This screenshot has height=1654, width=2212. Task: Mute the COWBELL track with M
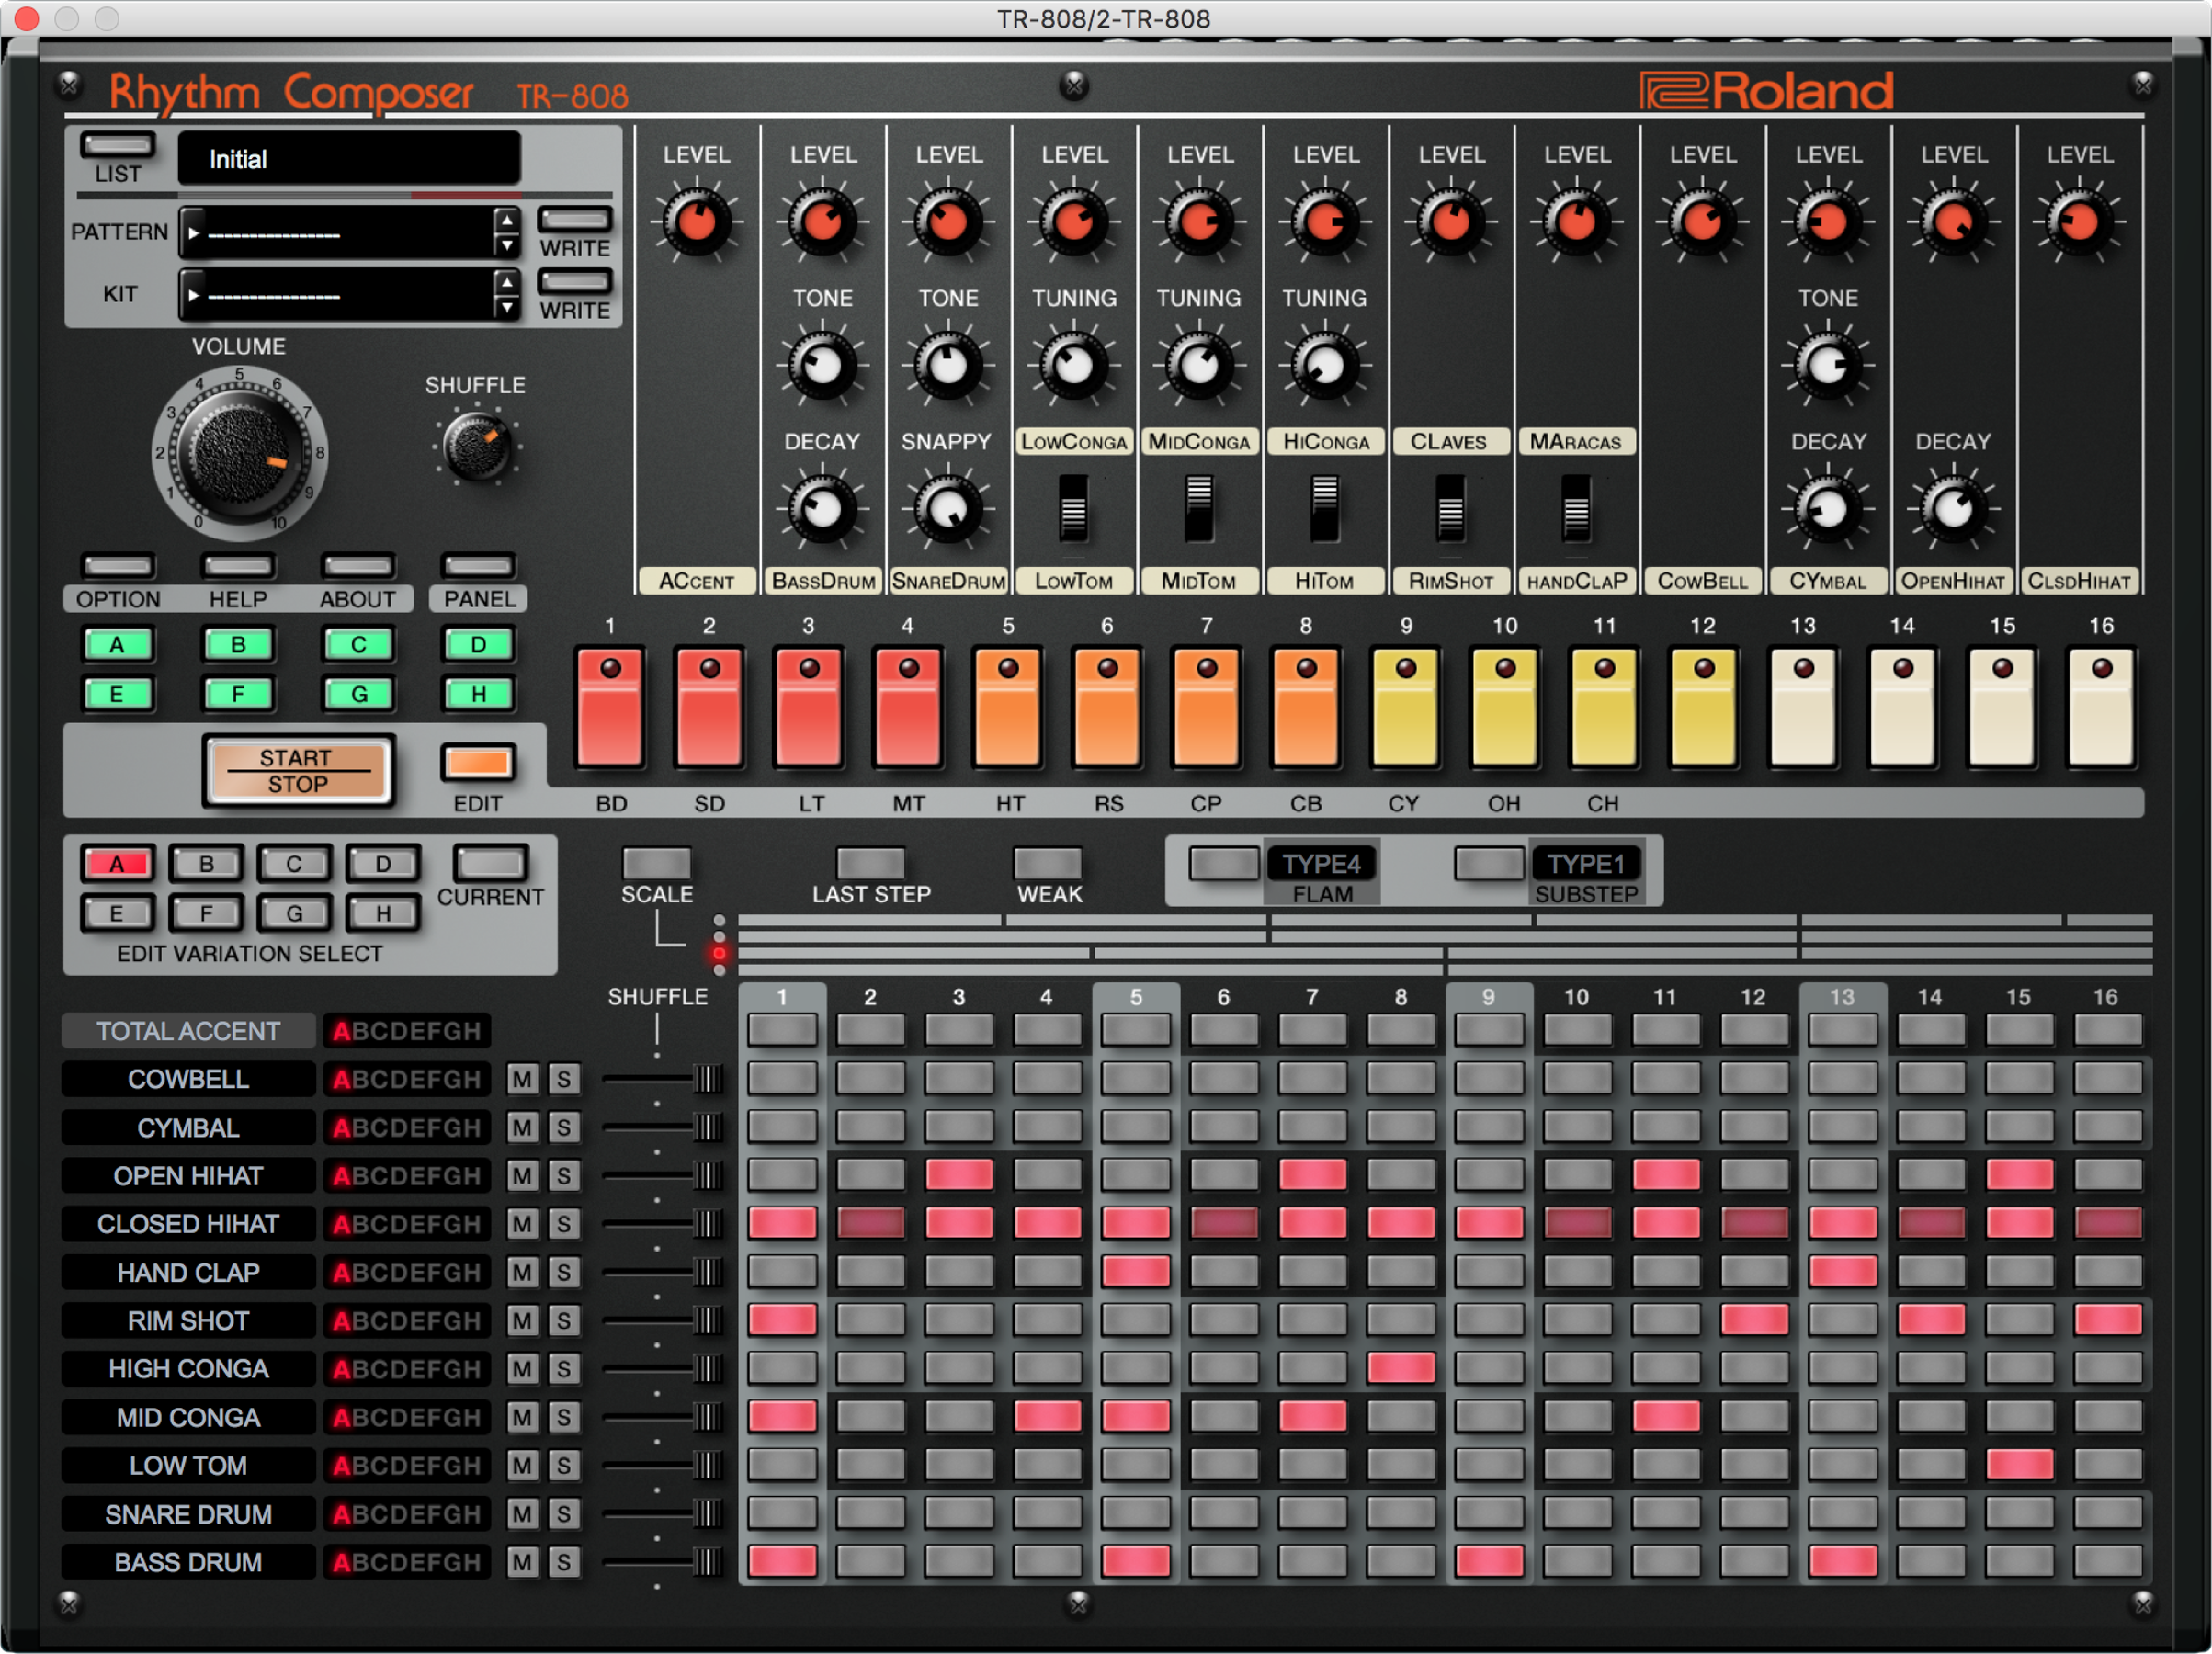tap(522, 1079)
